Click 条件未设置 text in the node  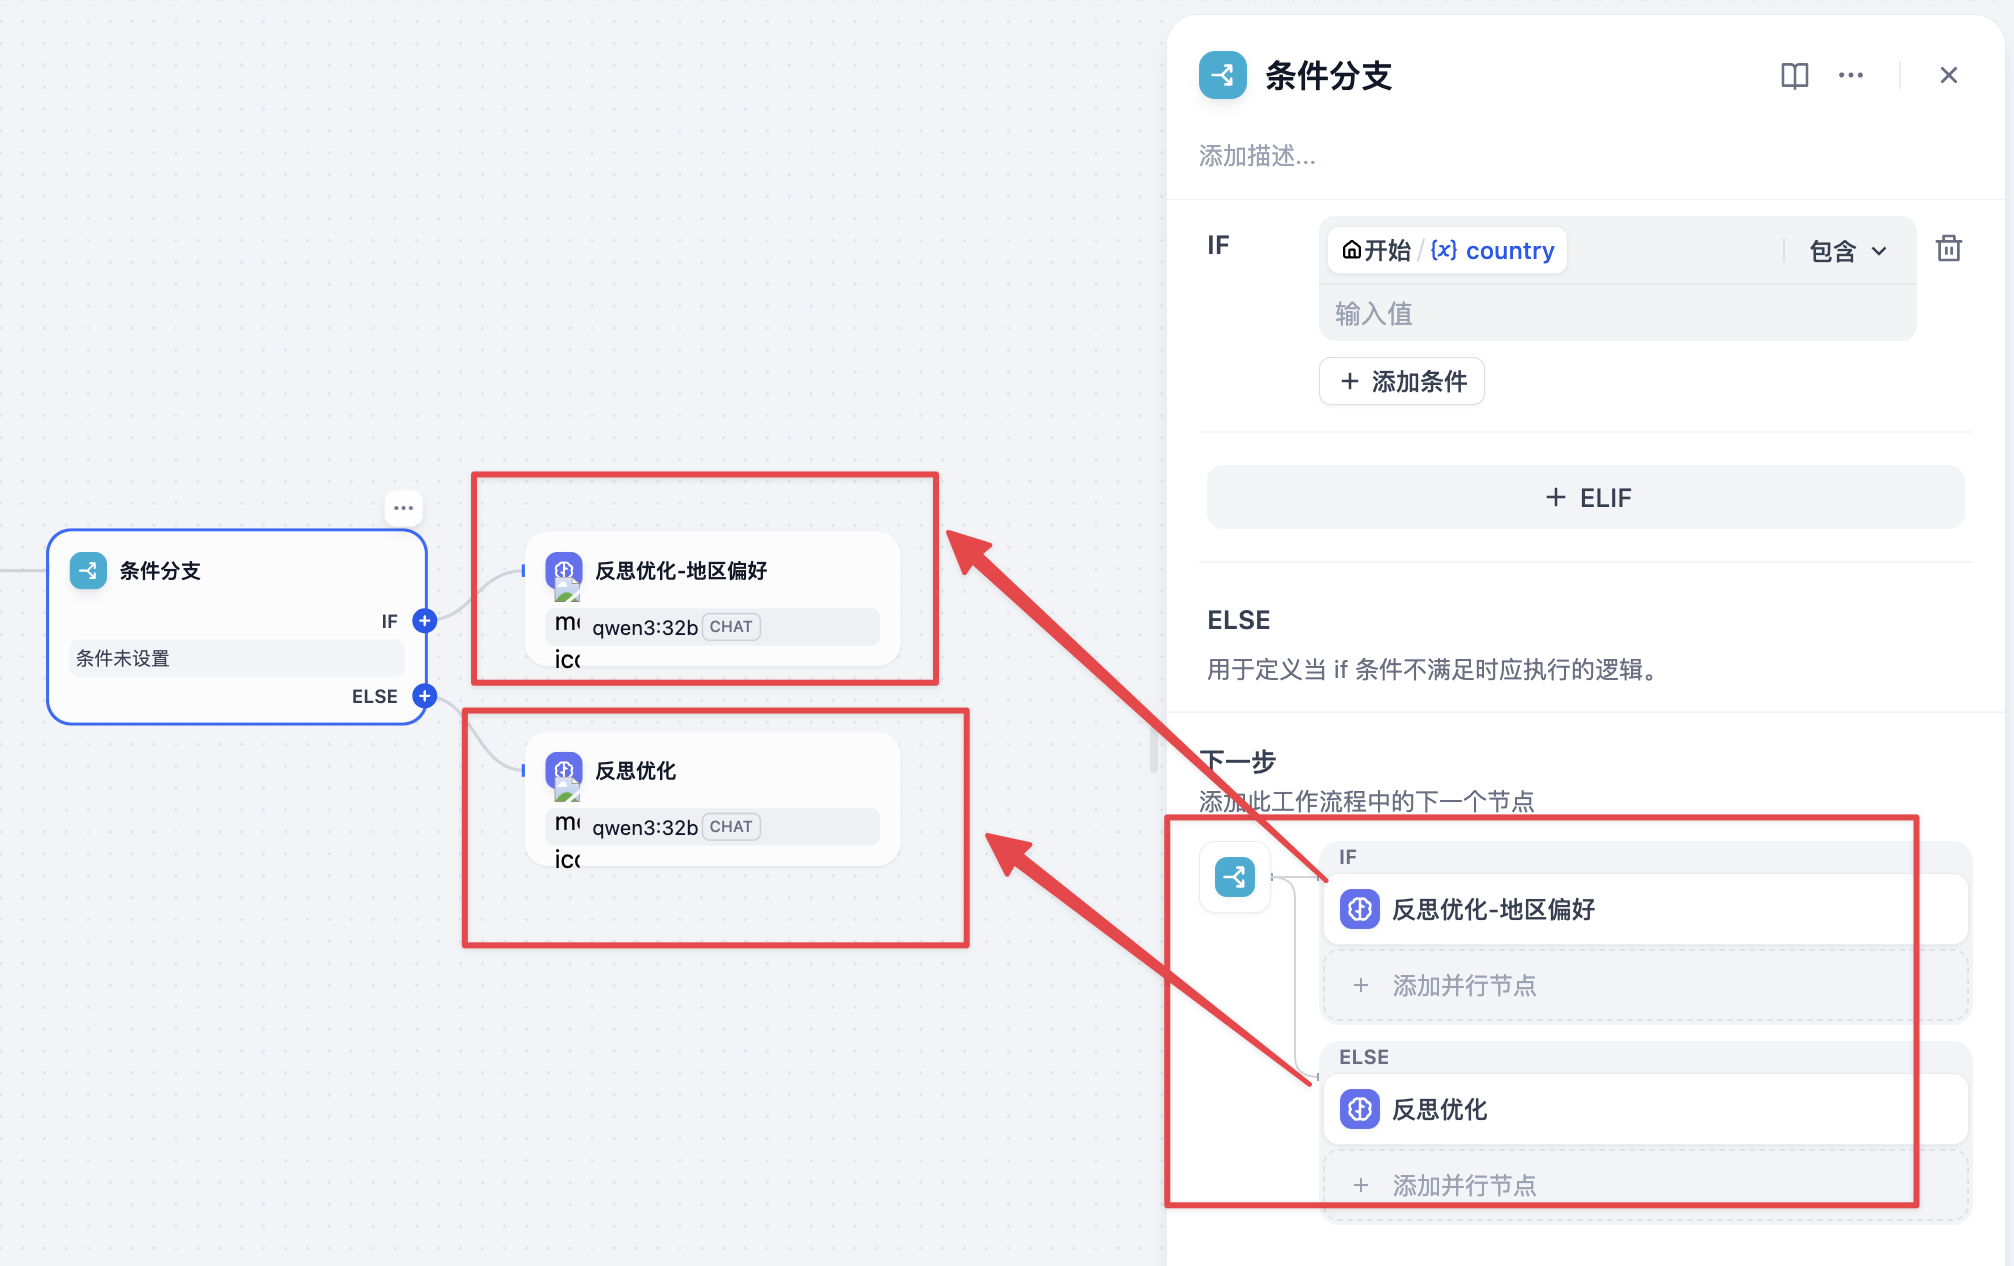click(123, 658)
